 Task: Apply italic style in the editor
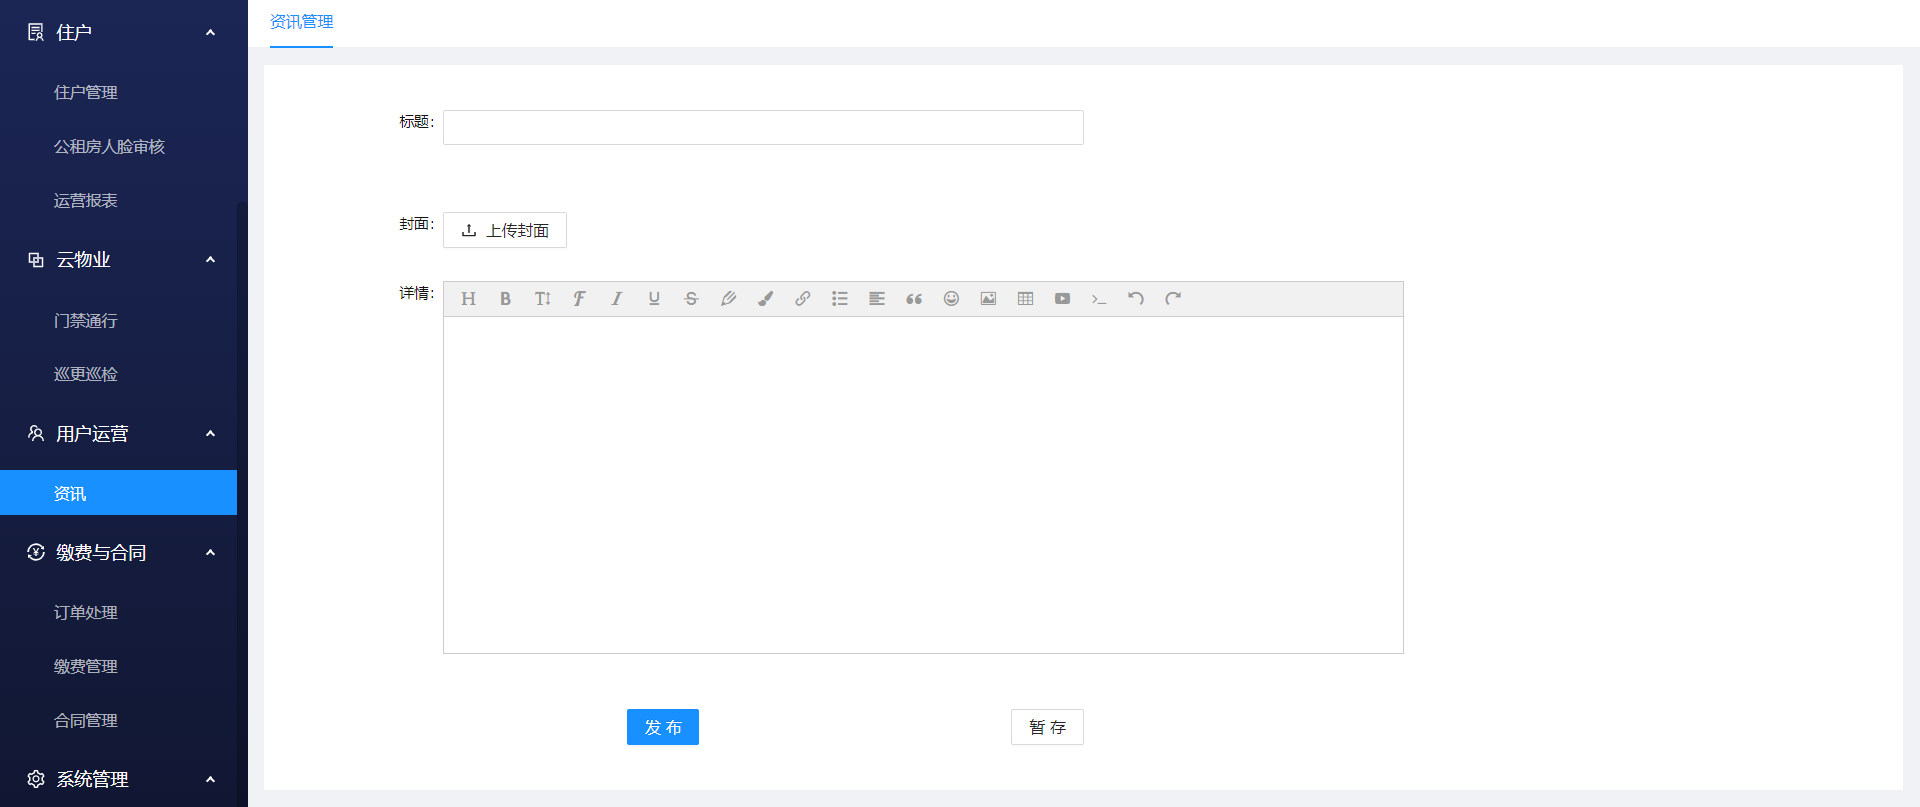[616, 299]
